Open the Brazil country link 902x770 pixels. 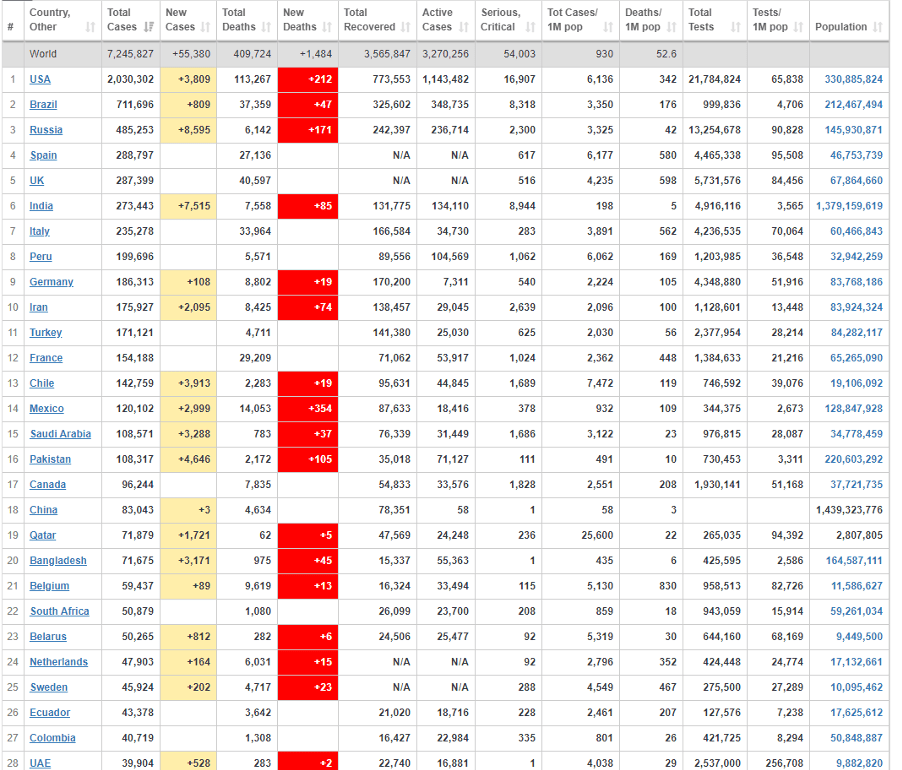coord(43,105)
